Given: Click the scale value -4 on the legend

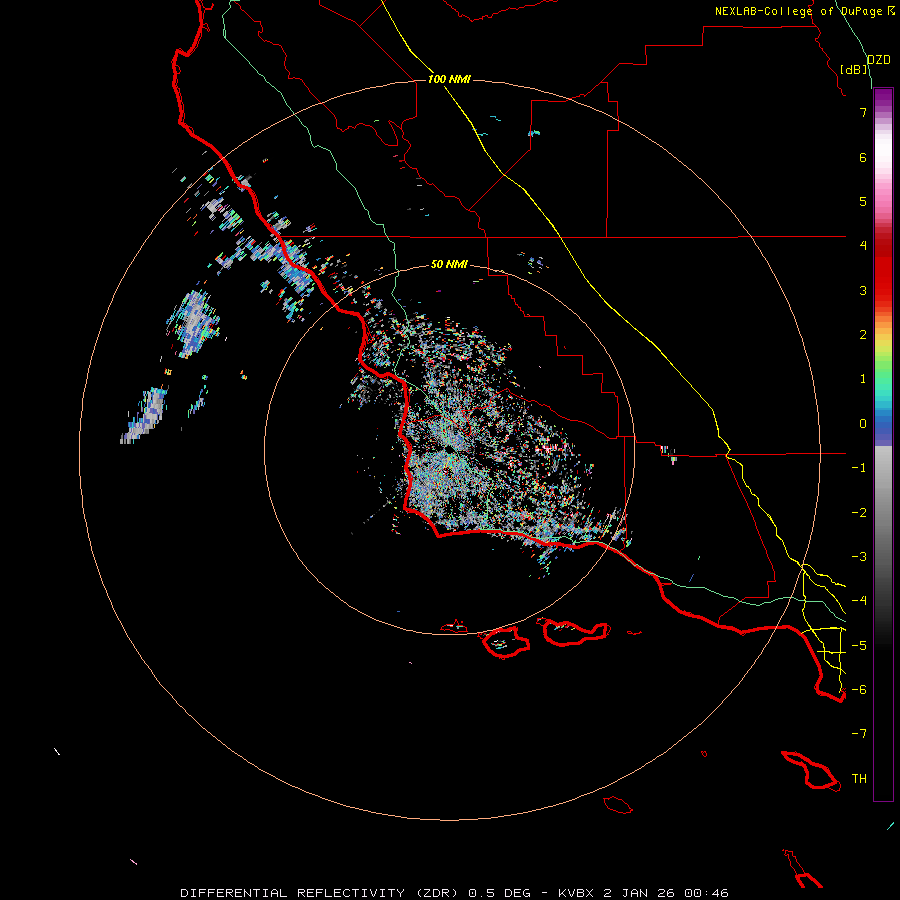Looking at the screenshot, I should 859,601.
